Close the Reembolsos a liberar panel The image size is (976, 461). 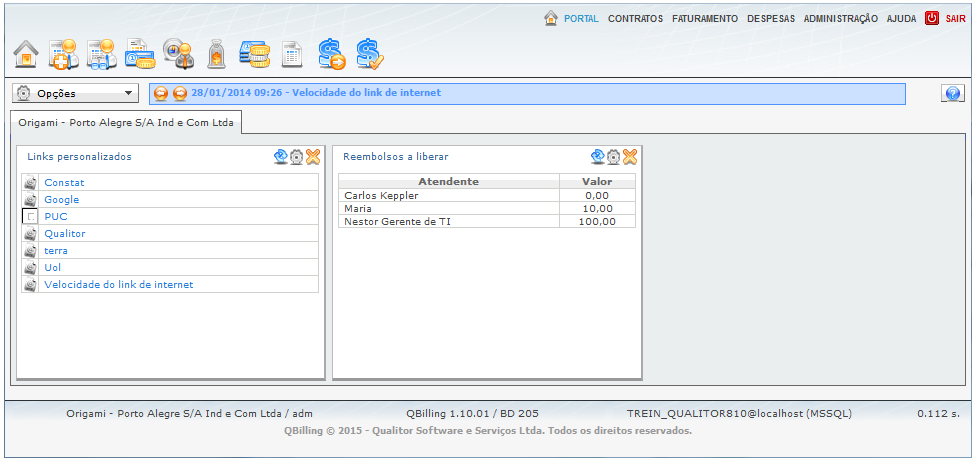pyautogui.click(x=630, y=156)
